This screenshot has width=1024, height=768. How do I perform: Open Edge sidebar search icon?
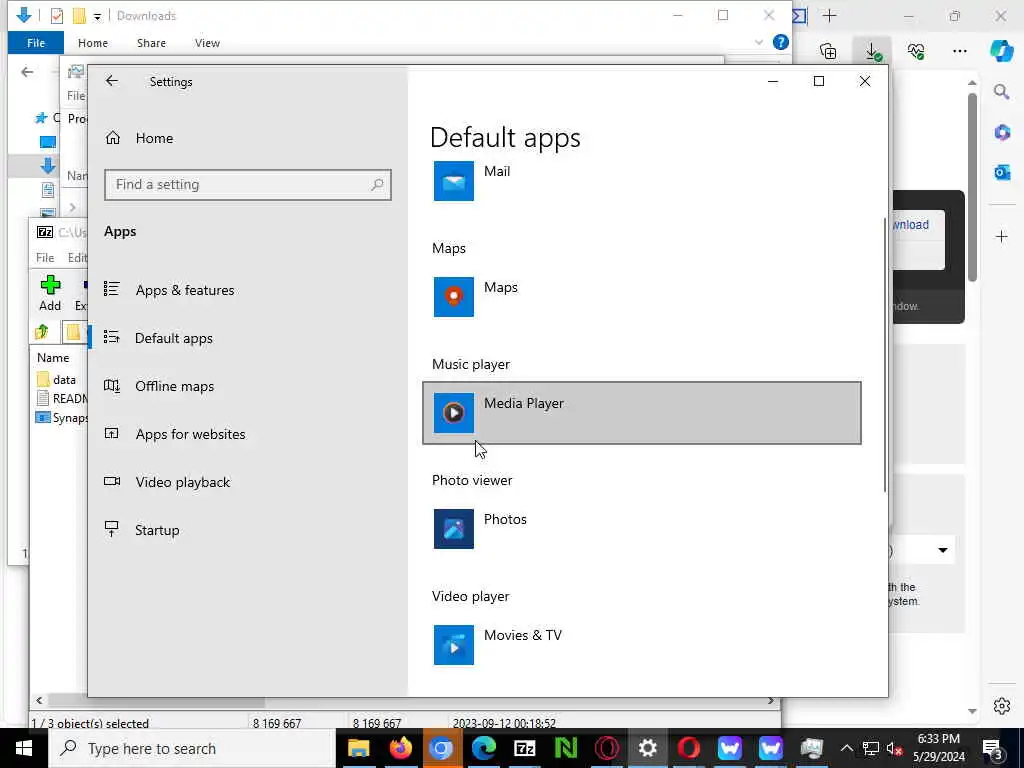(x=1002, y=92)
